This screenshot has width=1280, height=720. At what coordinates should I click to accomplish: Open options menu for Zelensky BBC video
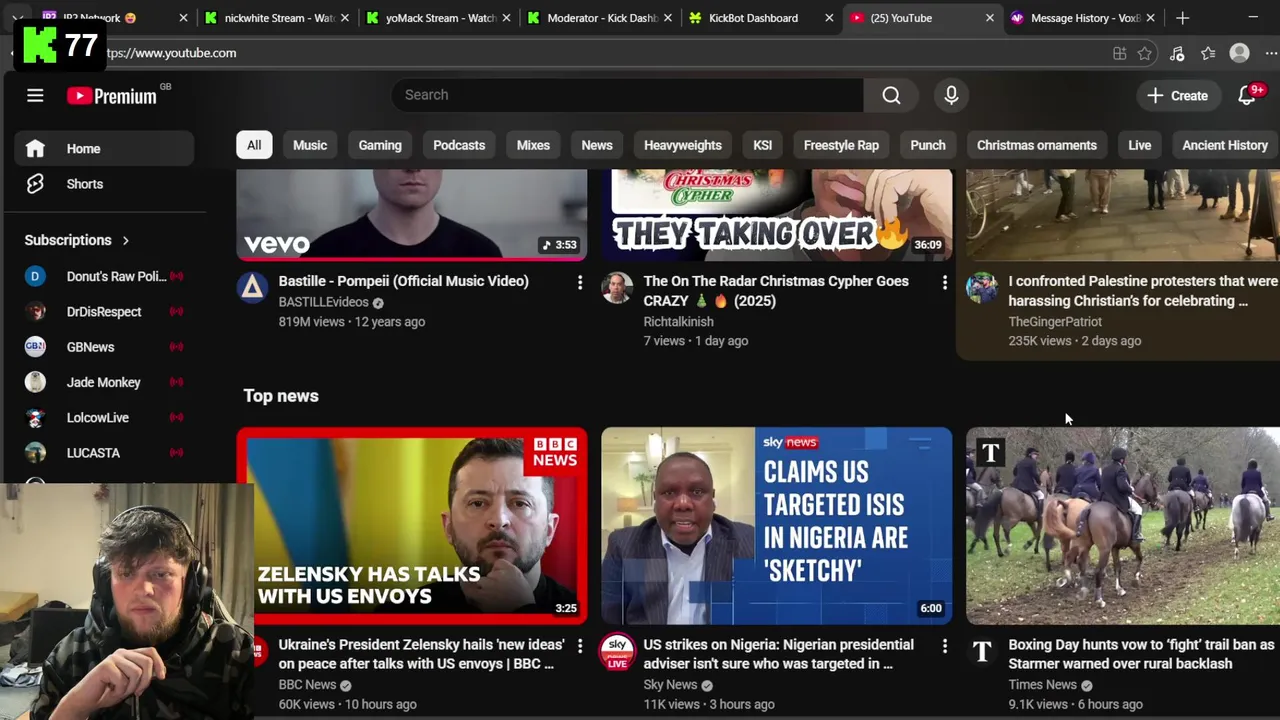(x=579, y=647)
